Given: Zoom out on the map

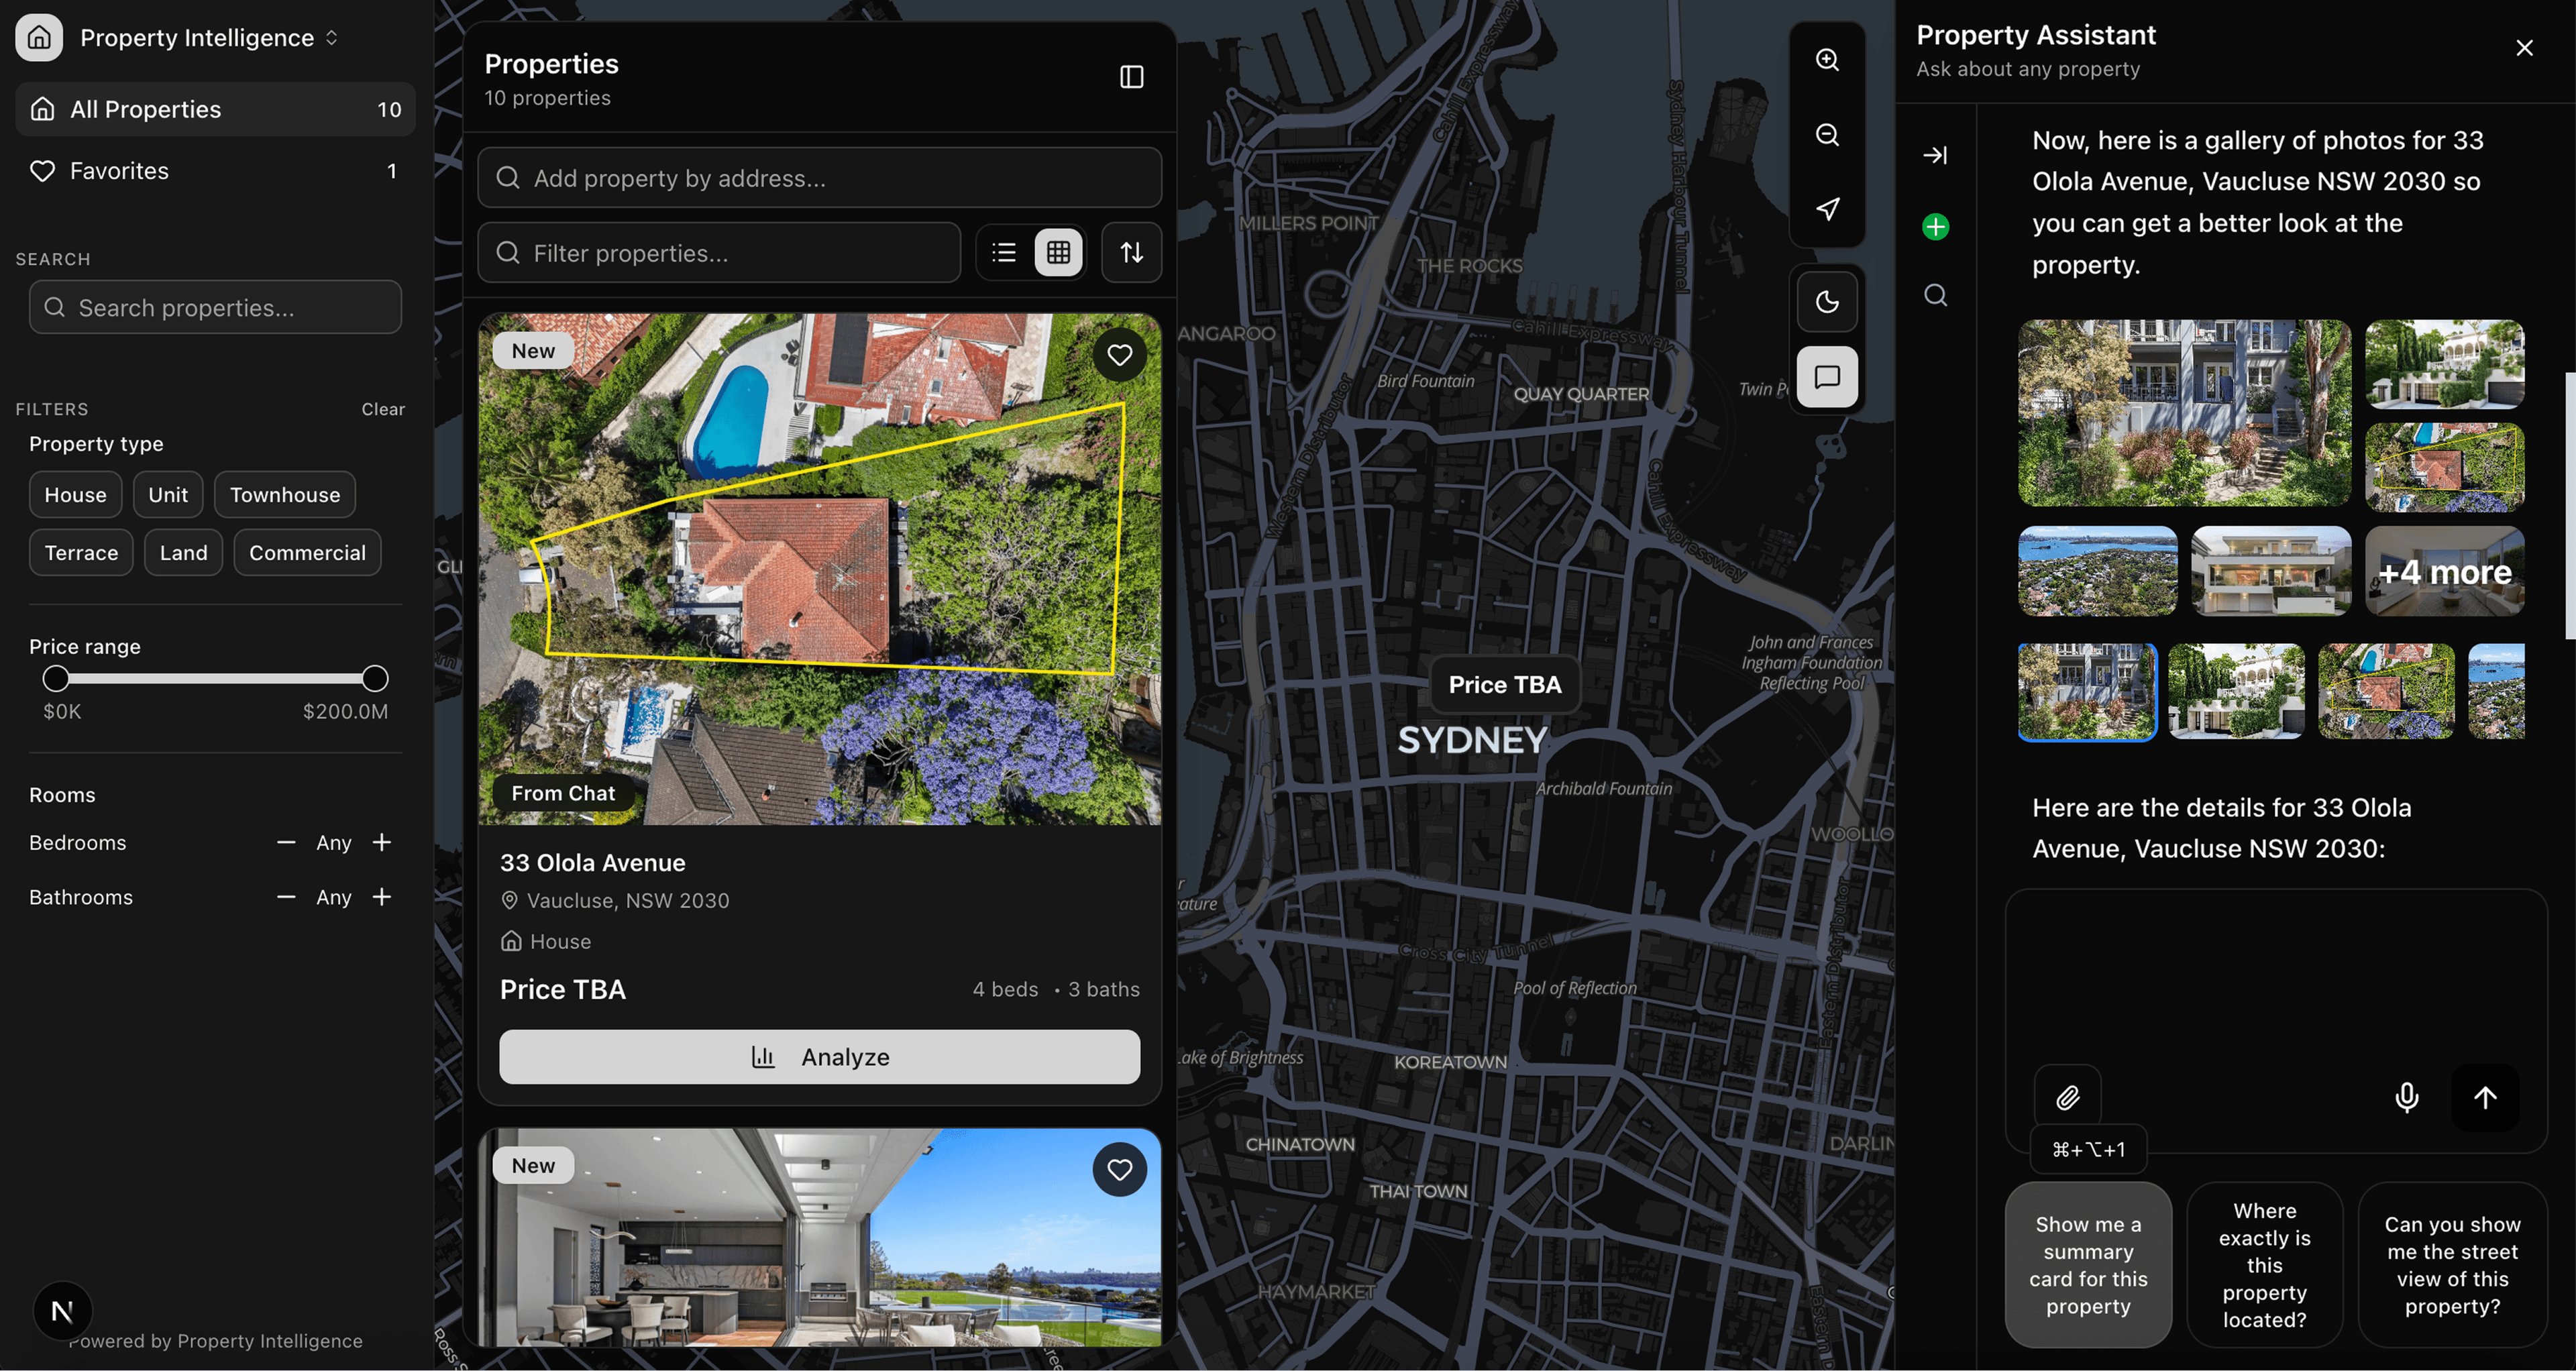Looking at the screenshot, I should point(1826,135).
